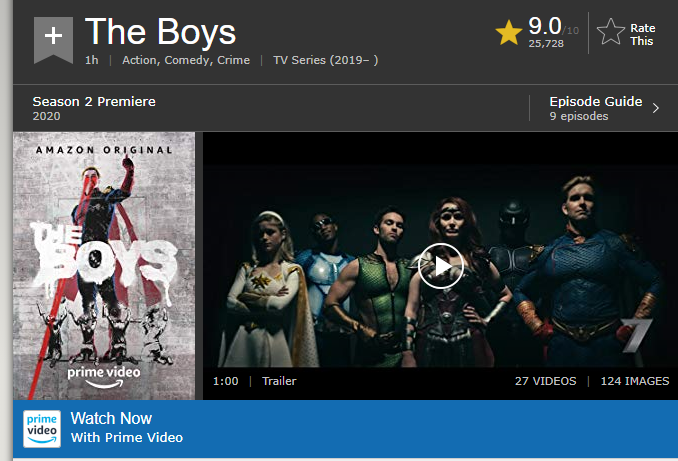Open the TV Series (2019– ) release info

[326, 60]
